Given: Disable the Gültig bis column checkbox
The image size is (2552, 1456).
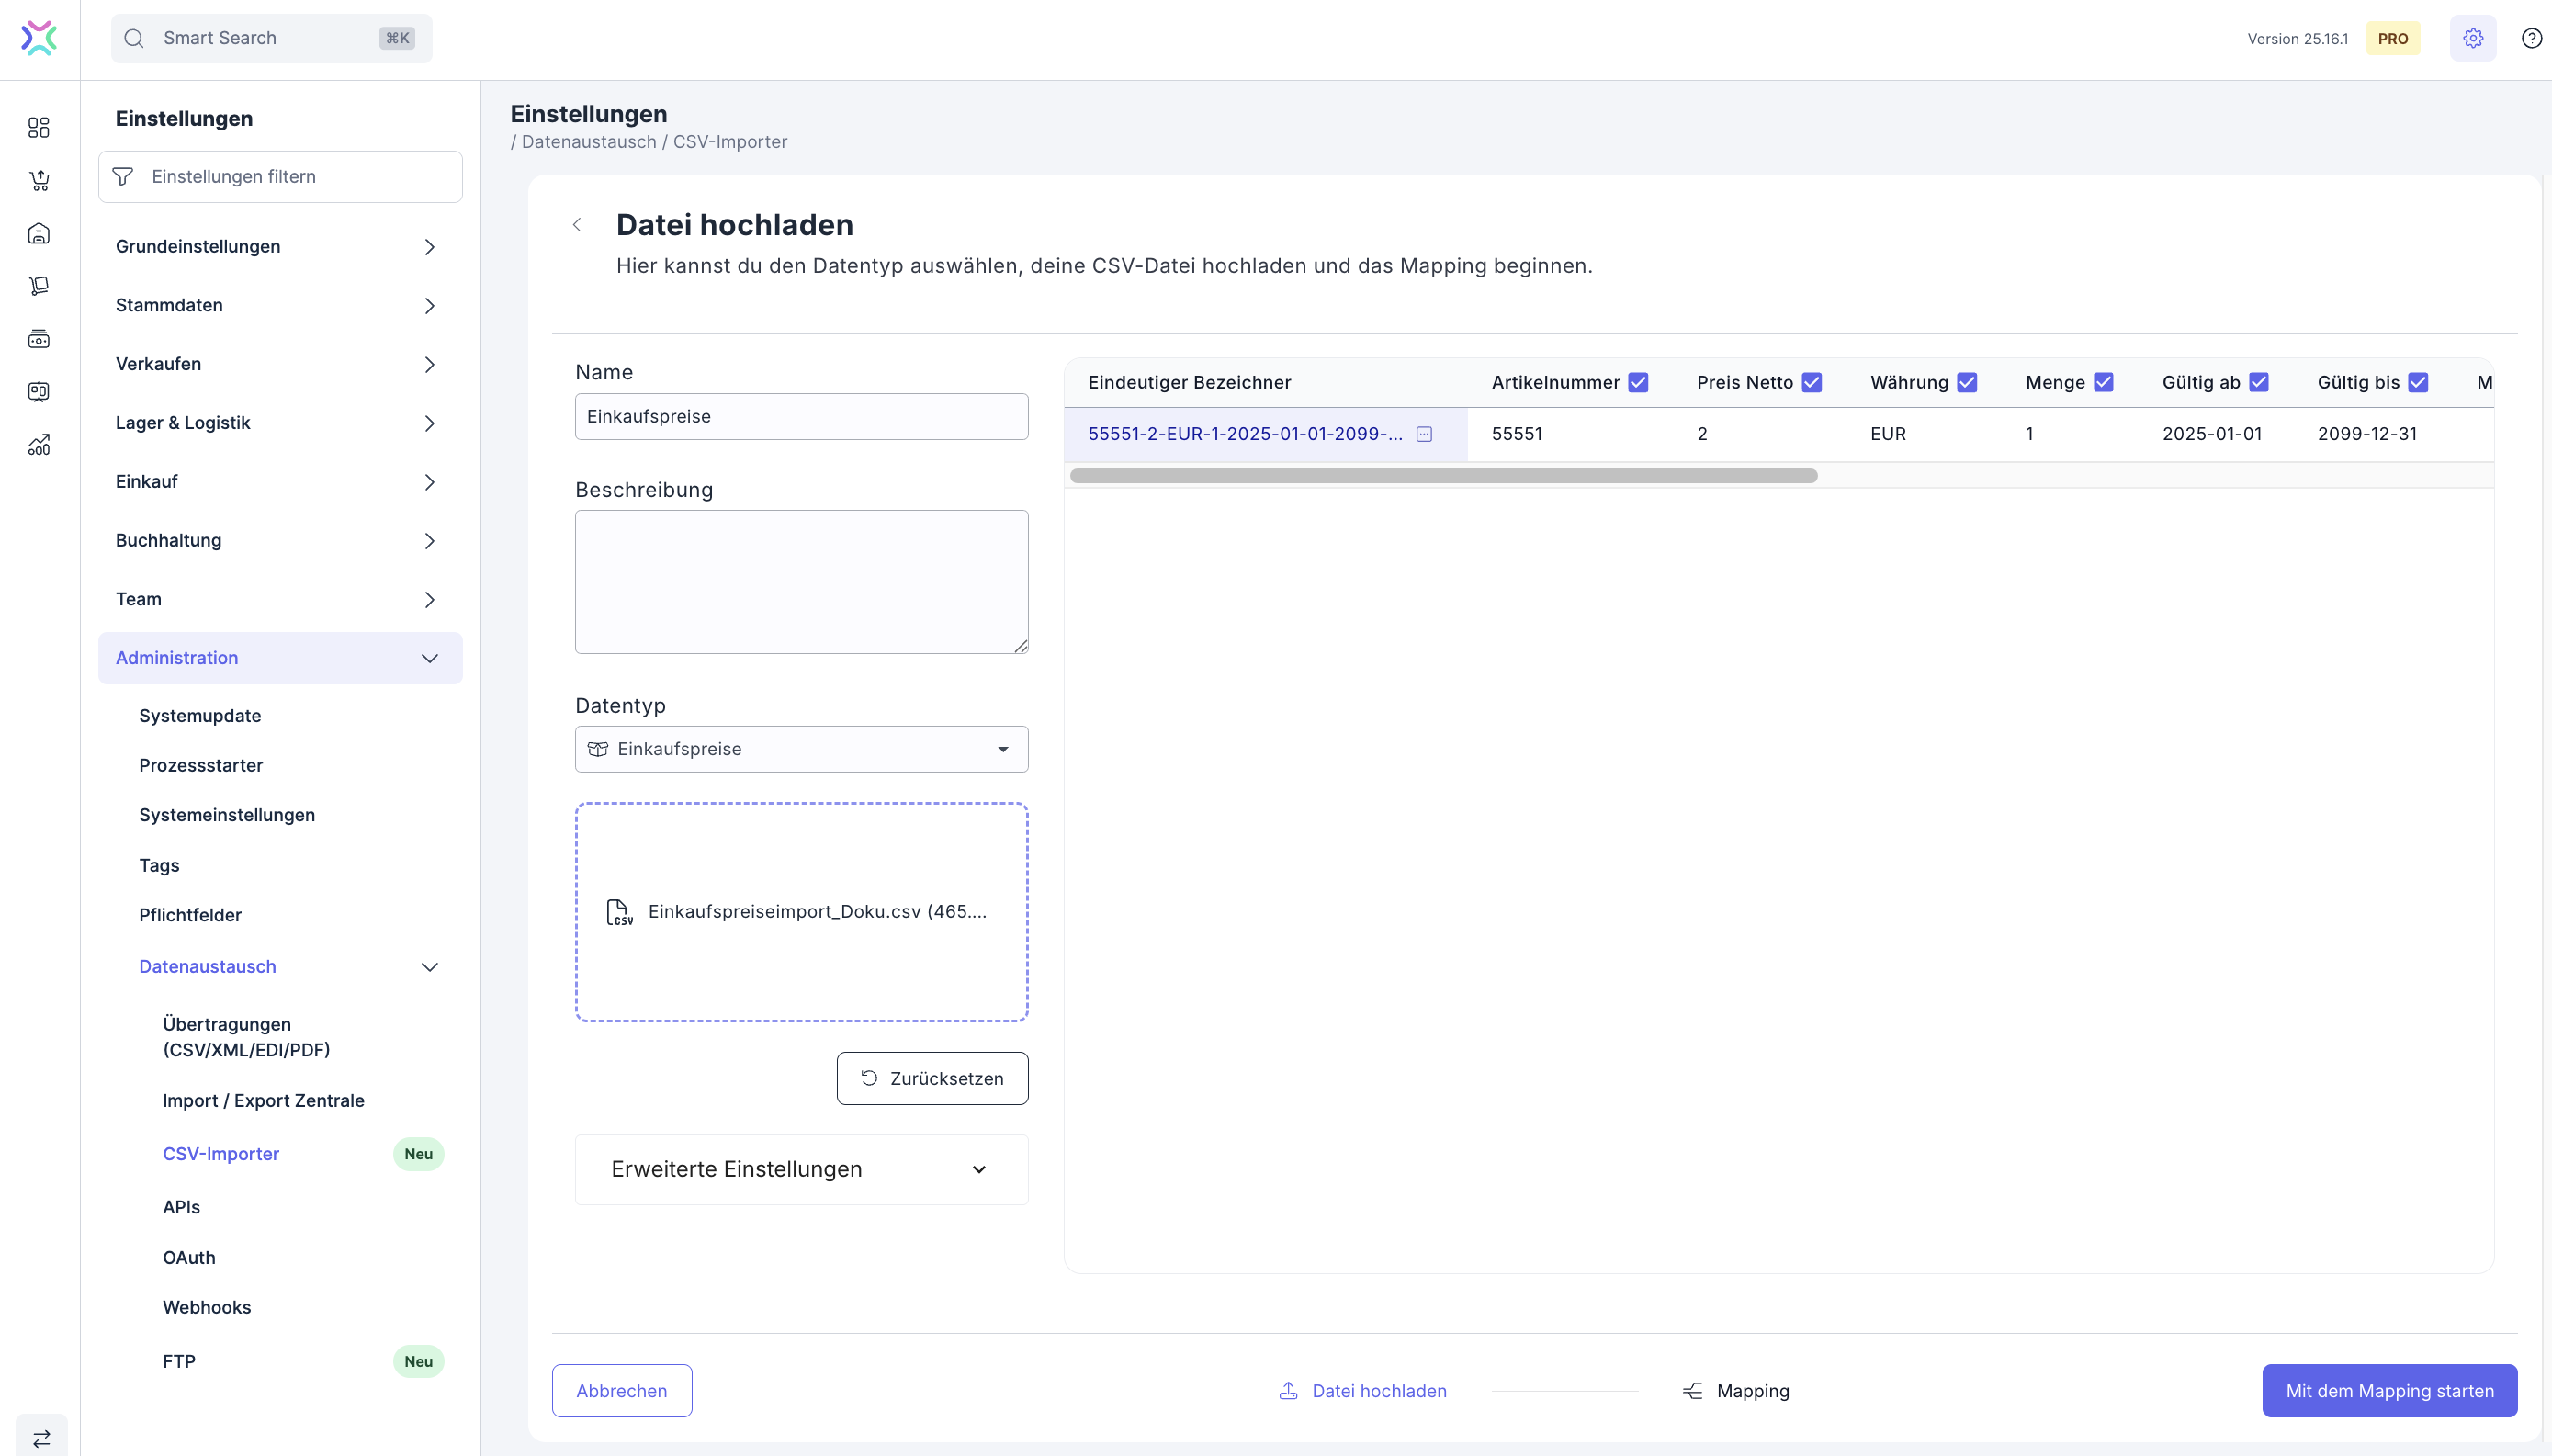Looking at the screenshot, I should click(x=2418, y=382).
